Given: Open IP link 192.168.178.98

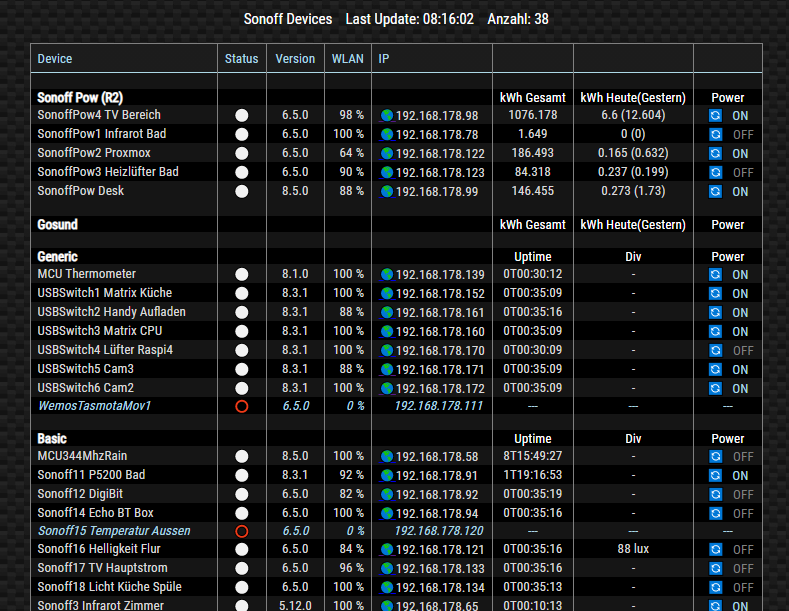Looking at the screenshot, I should point(437,116).
